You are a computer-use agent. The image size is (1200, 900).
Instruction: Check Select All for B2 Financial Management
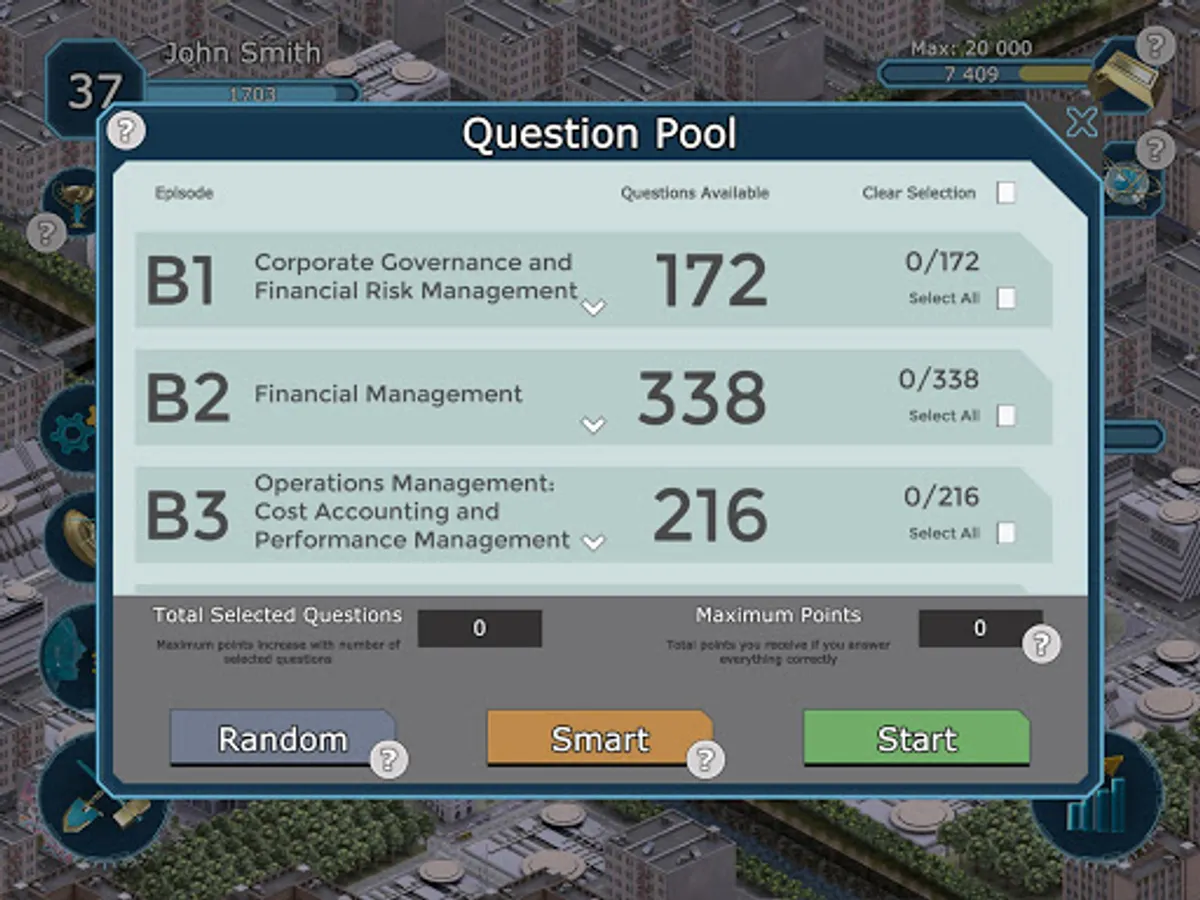pyautogui.click(x=1006, y=416)
